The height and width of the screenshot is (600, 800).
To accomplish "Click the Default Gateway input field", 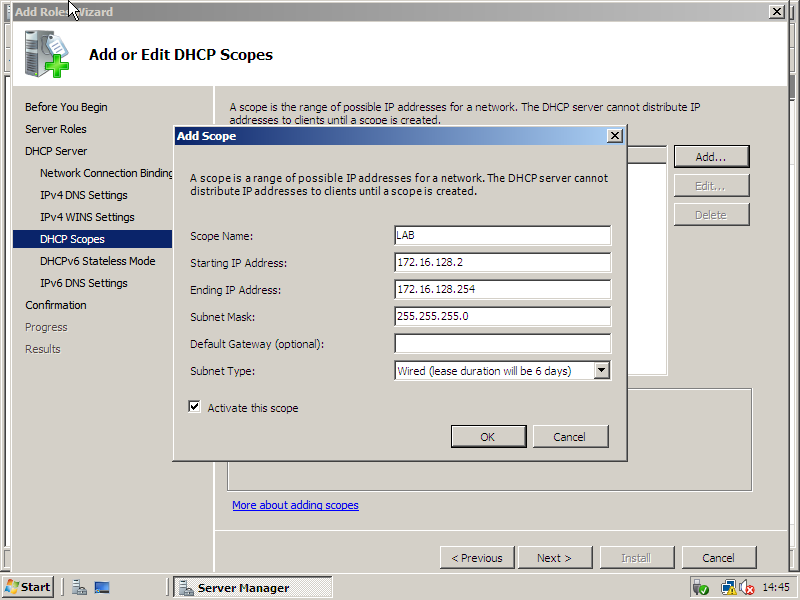I will pyautogui.click(x=502, y=344).
